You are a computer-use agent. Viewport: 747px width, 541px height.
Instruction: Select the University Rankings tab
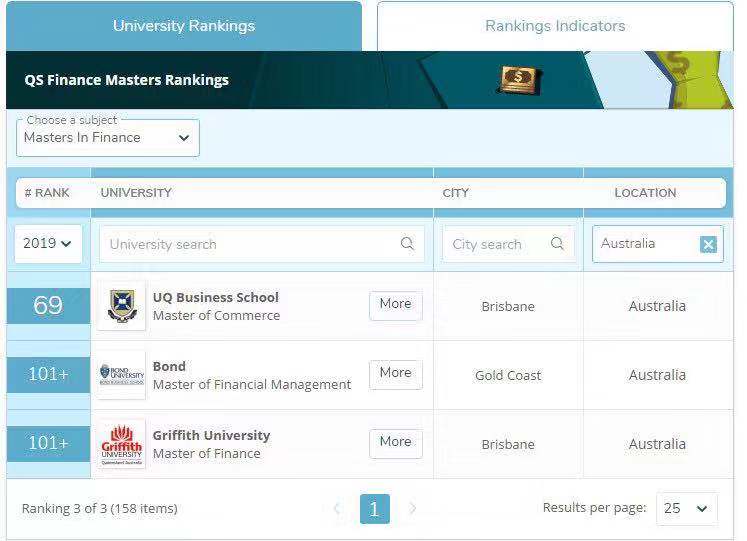coord(184,26)
